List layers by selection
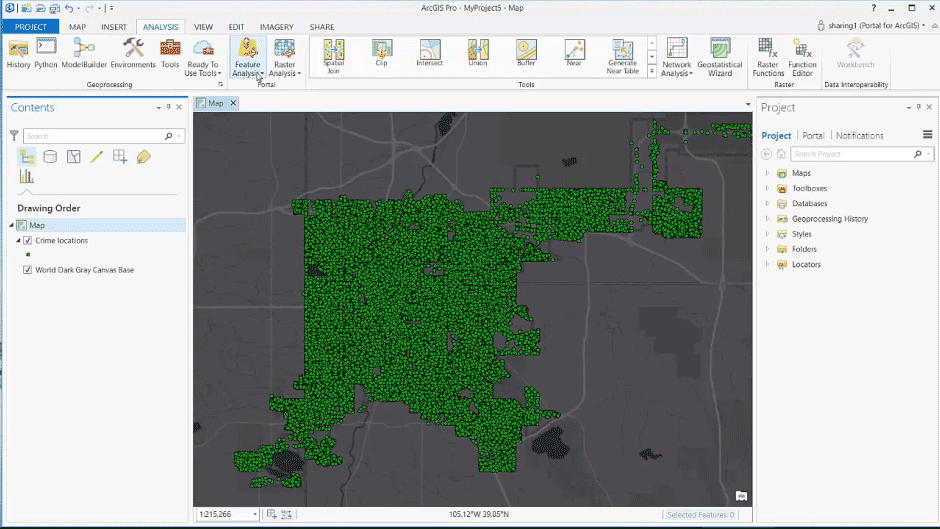This screenshot has width=940, height=529. [x=74, y=157]
